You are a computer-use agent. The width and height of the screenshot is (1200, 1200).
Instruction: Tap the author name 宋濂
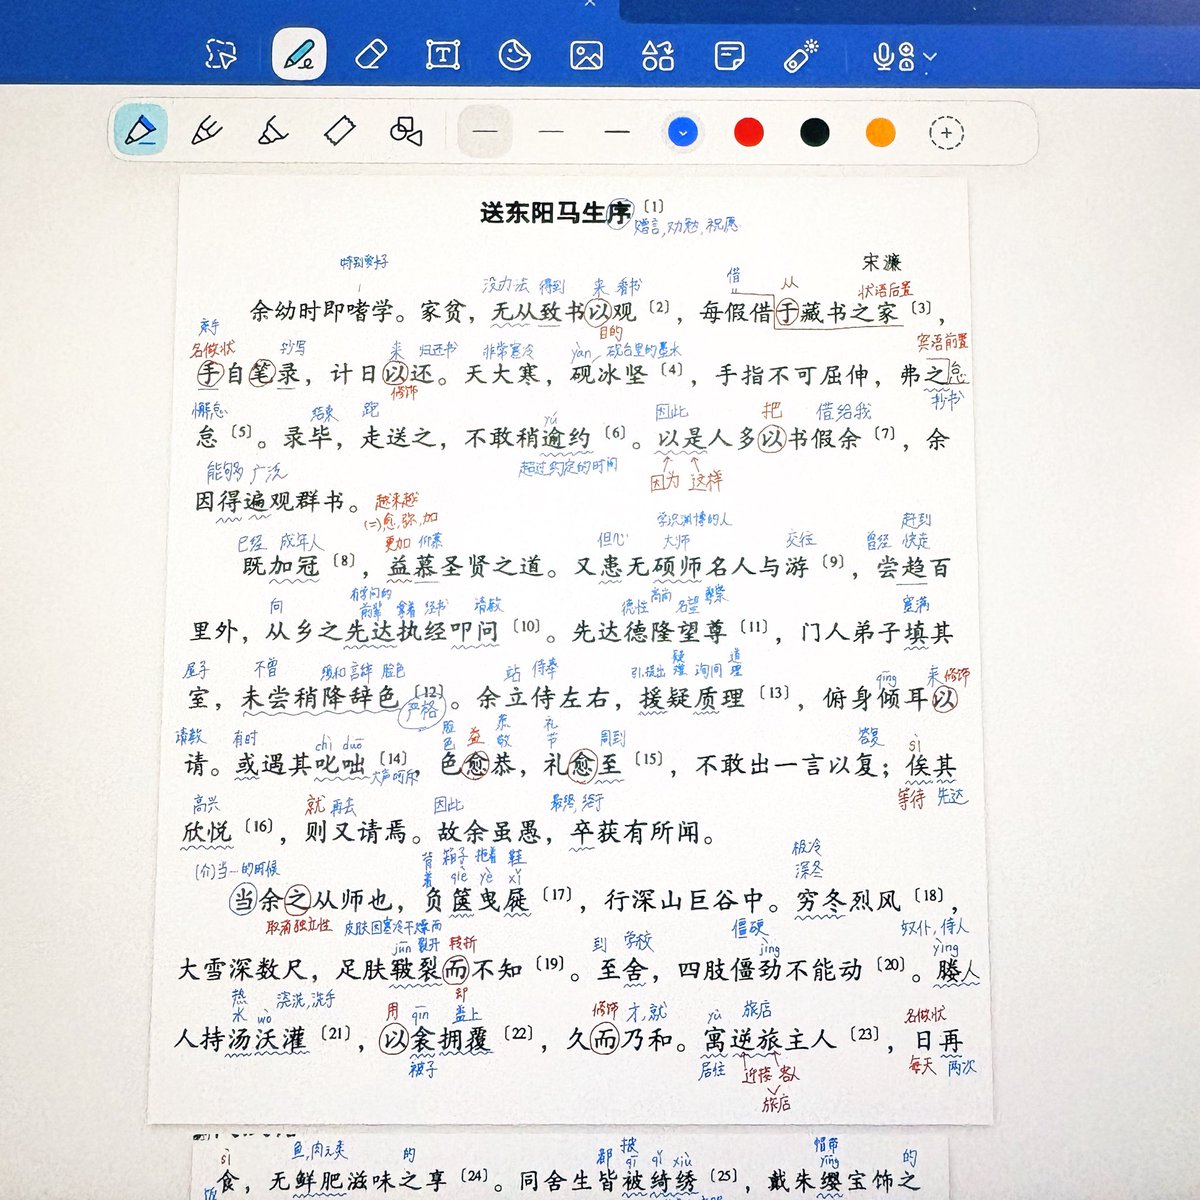(882, 262)
